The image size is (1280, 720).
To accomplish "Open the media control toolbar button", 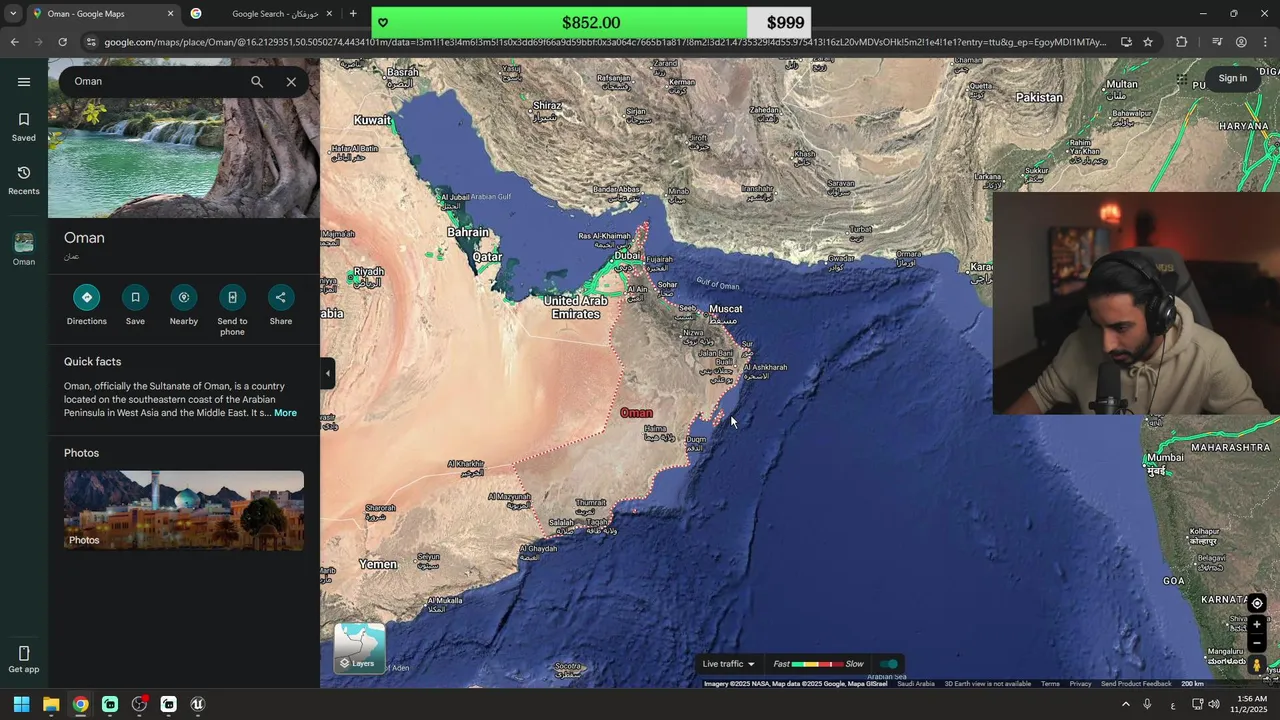I will coord(1216,42).
